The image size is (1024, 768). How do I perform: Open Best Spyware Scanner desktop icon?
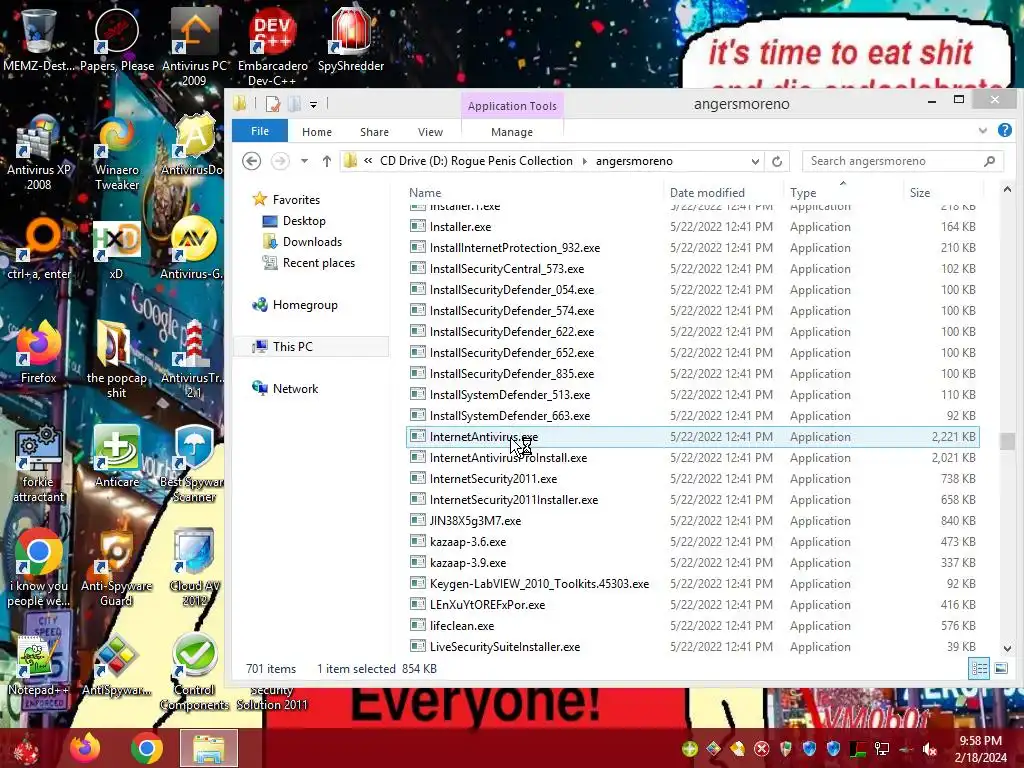(194, 464)
